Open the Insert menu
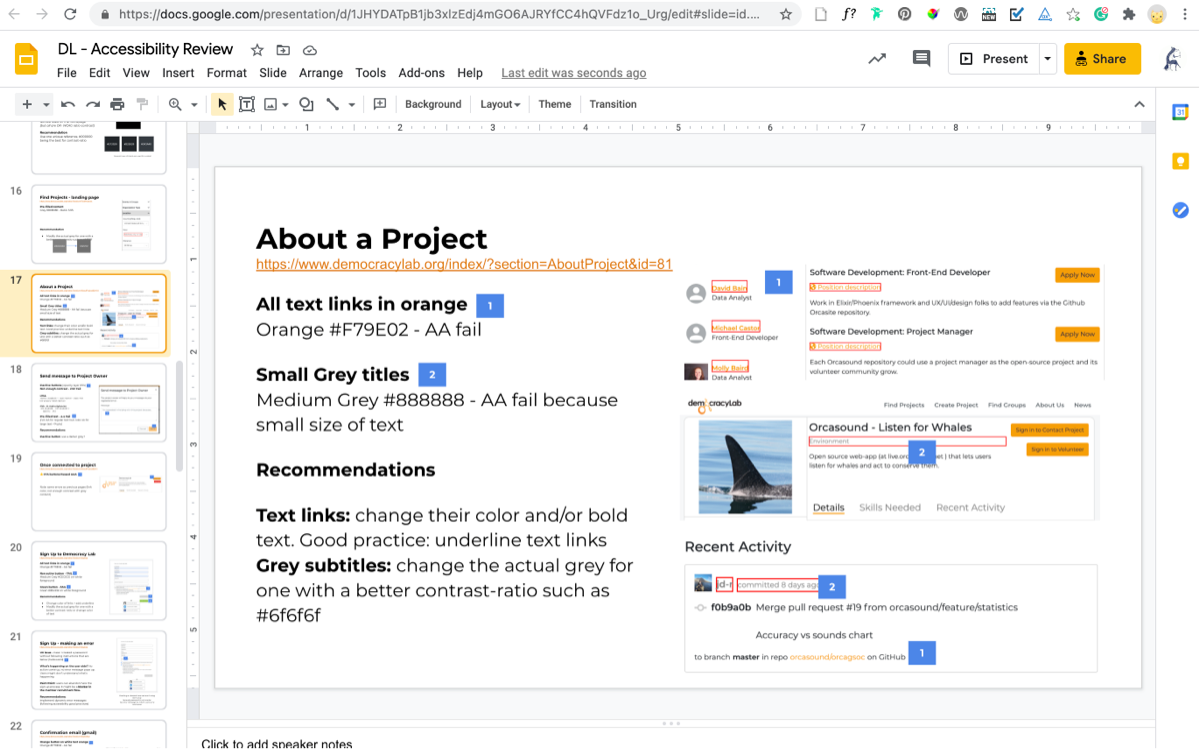 pyautogui.click(x=178, y=73)
